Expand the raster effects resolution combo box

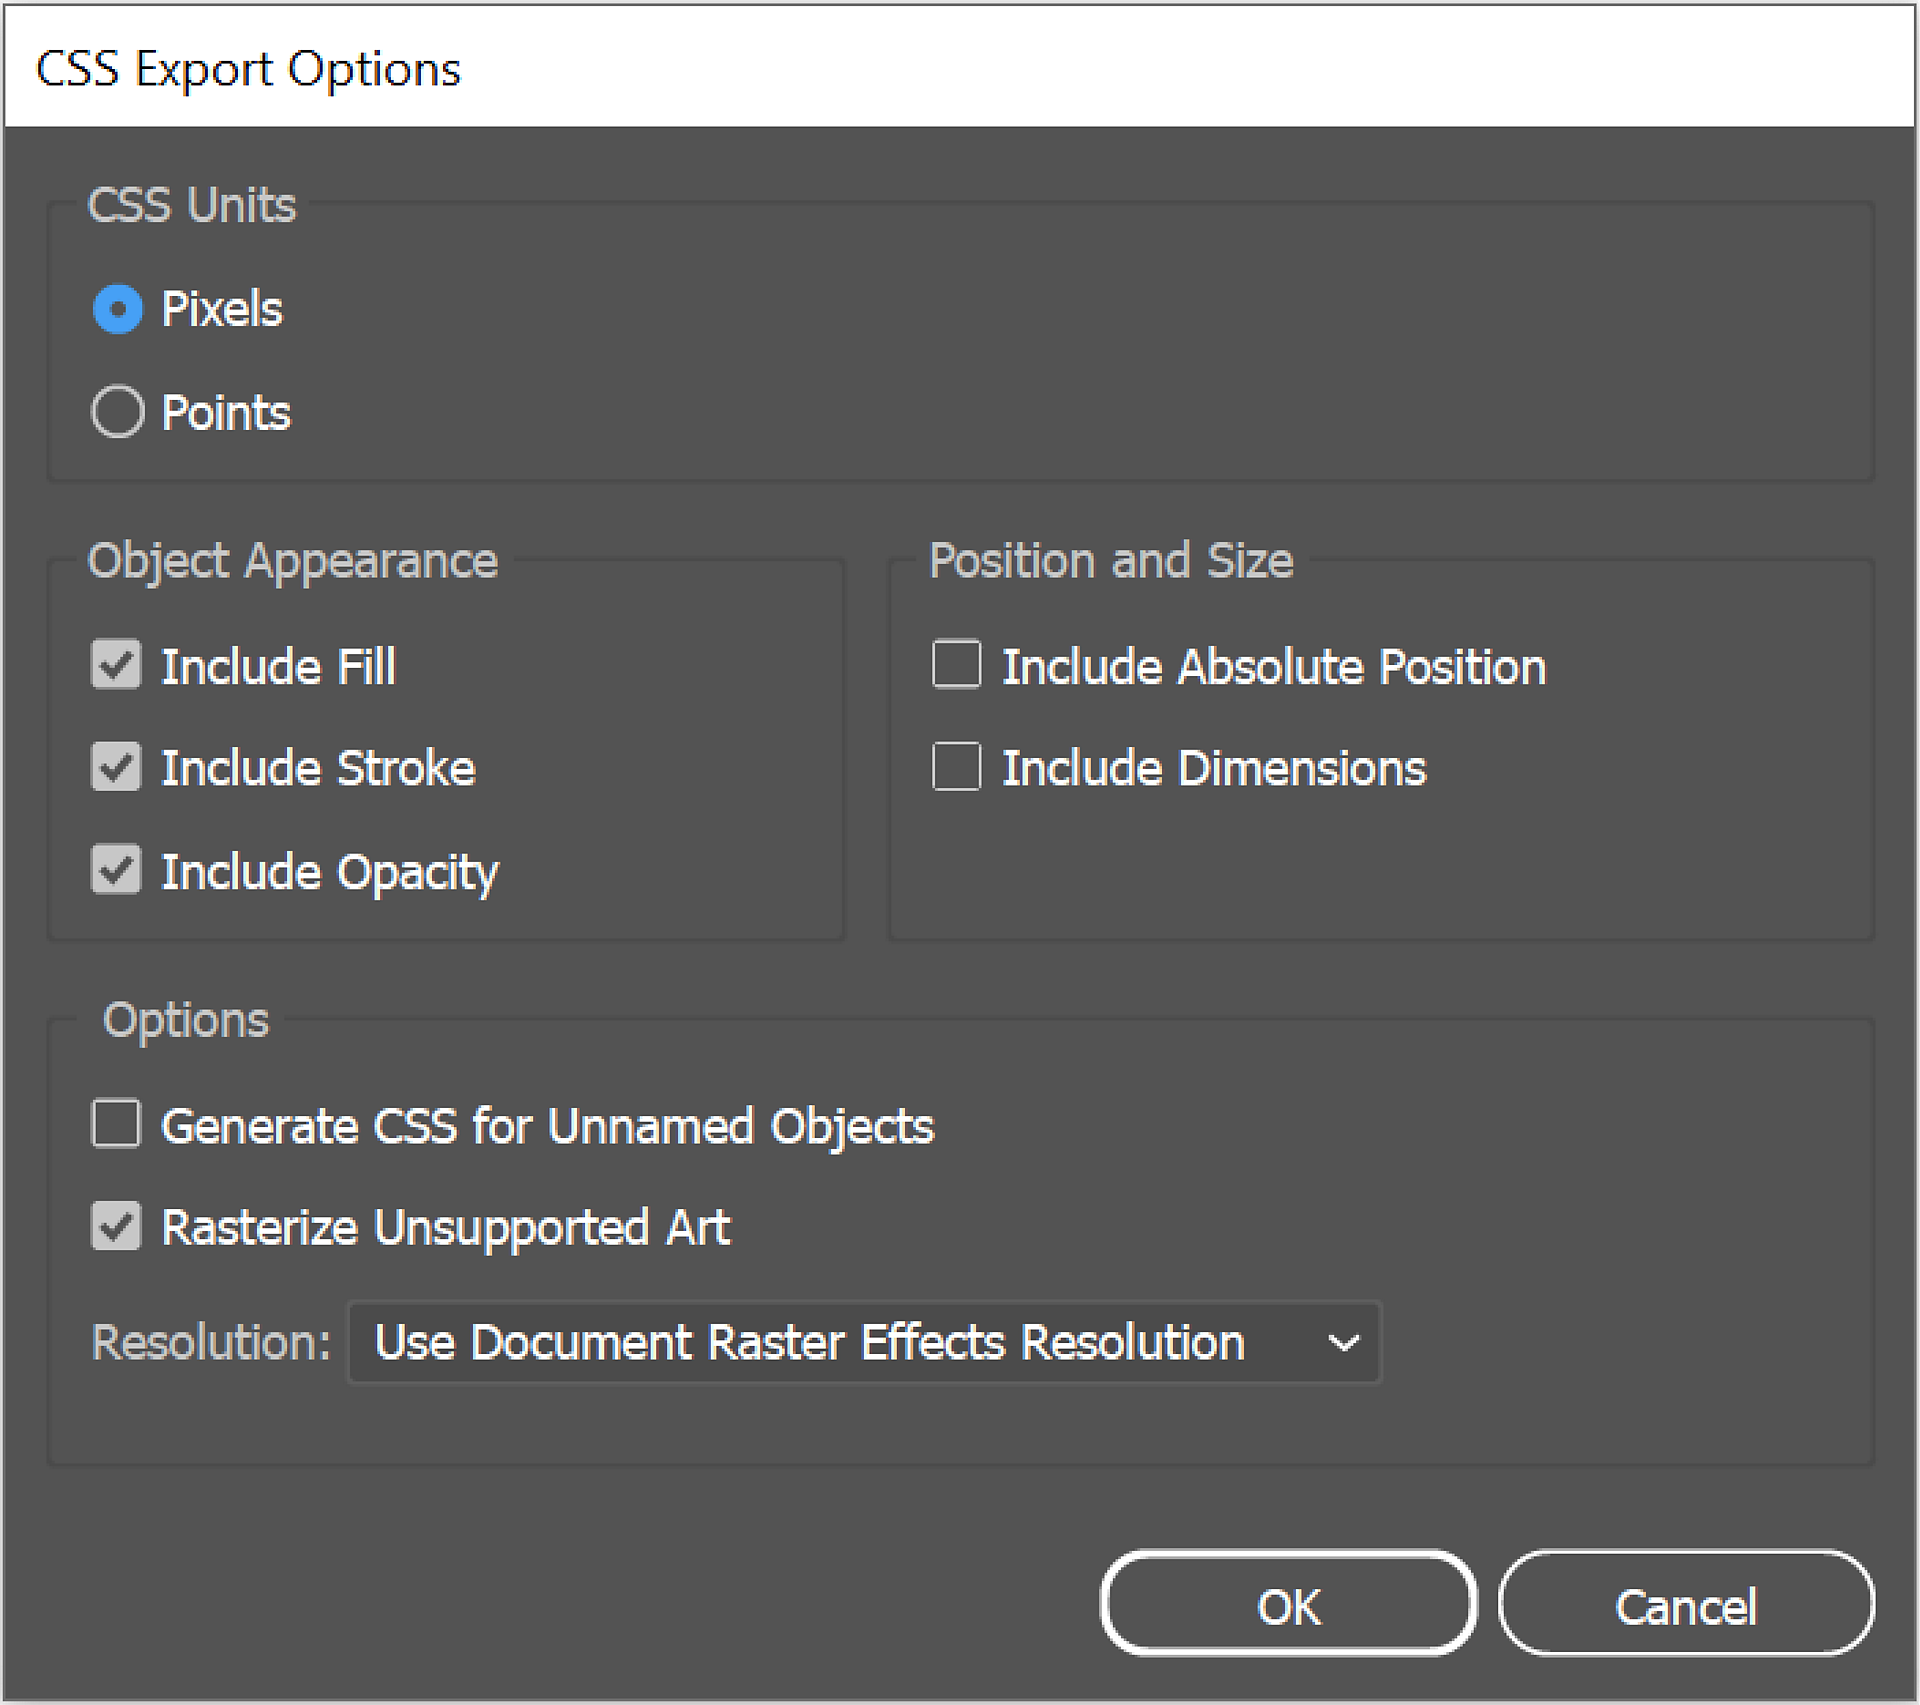click(863, 1343)
